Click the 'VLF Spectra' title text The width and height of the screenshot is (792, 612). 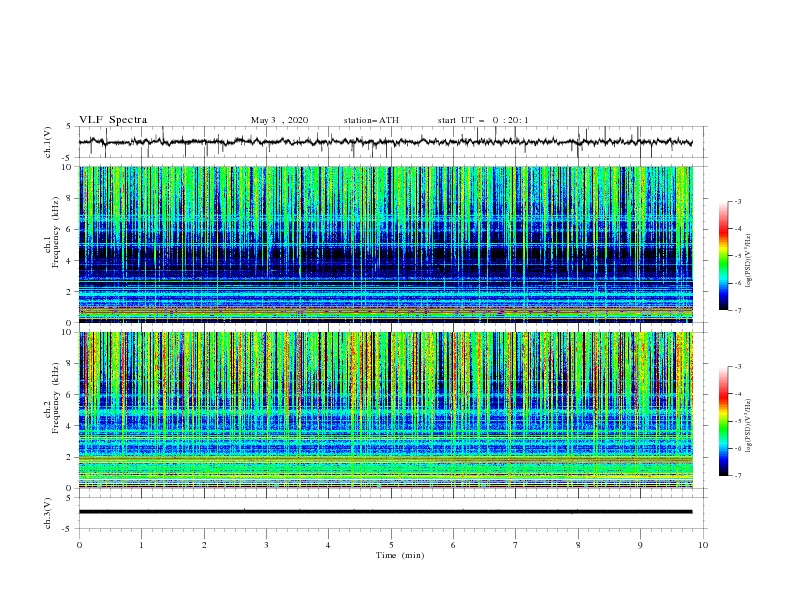pyautogui.click(x=113, y=120)
